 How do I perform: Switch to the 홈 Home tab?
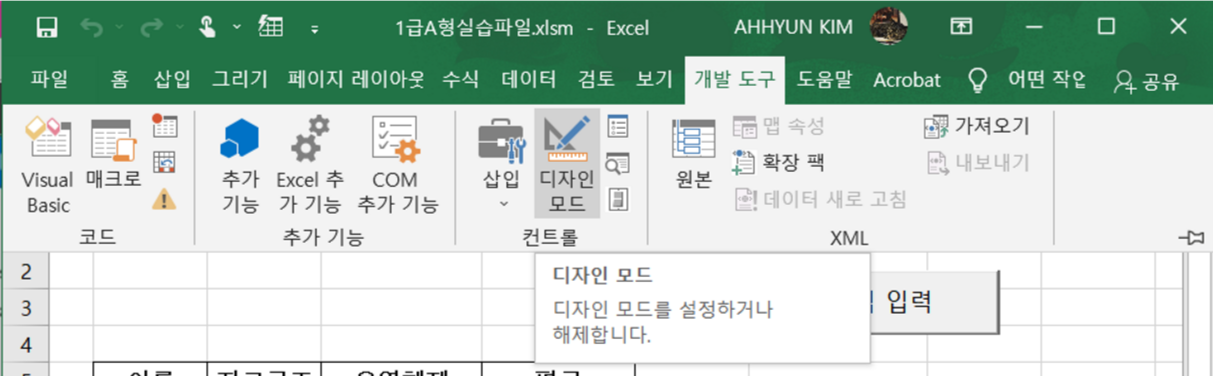pos(120,80)
